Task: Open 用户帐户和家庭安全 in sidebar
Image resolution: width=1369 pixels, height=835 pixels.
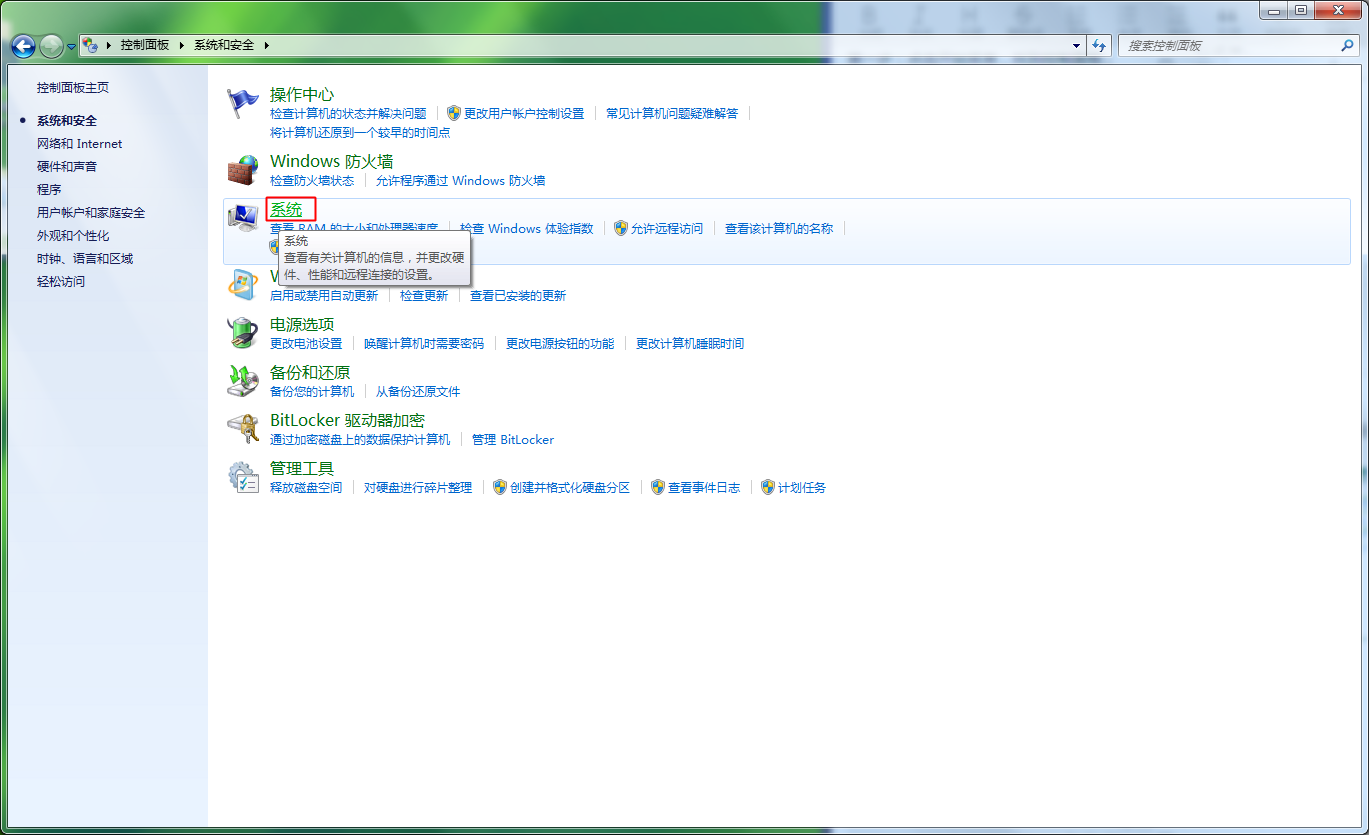Action: (x=91, y=213)
